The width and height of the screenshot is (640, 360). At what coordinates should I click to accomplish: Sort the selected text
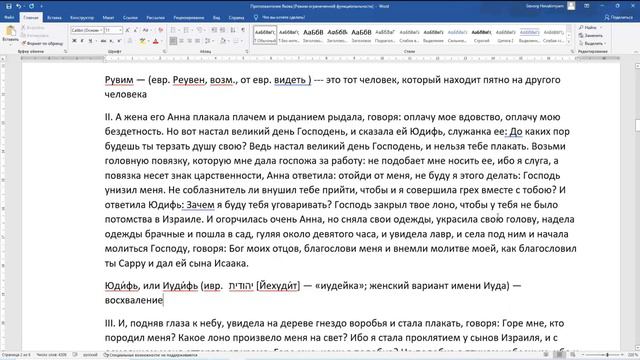pyautogui.click(x=233, y=31)
